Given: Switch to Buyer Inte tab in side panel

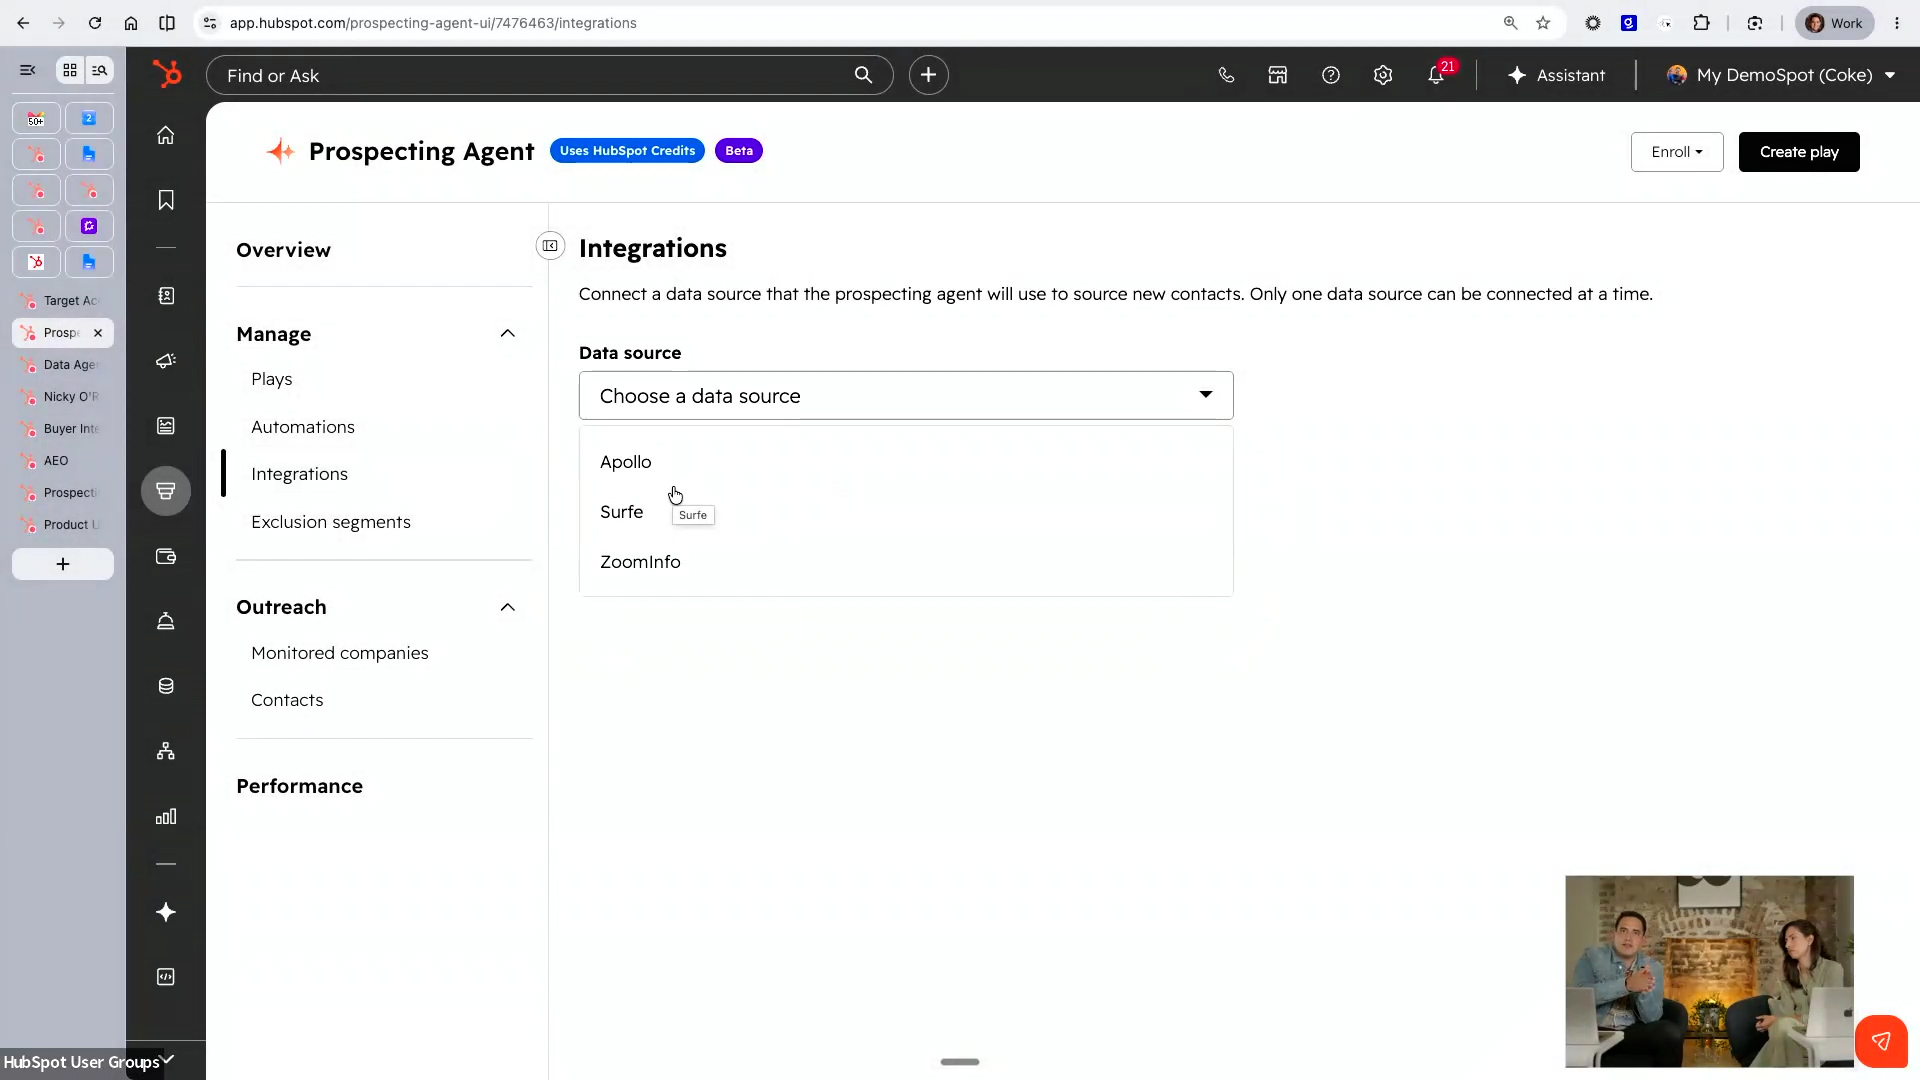Looking at the screenshot, I should pyautogui.click(x=63, y=429).
